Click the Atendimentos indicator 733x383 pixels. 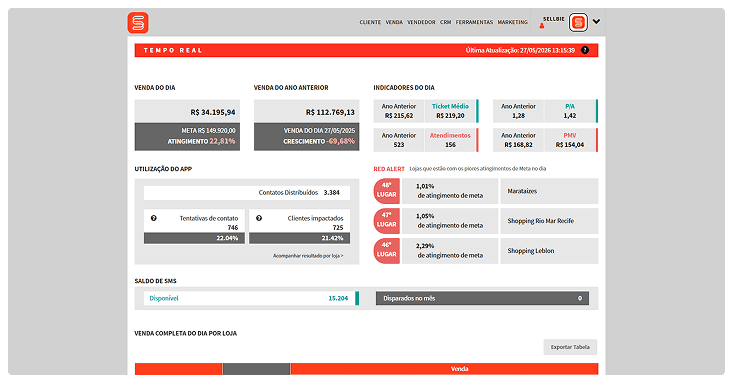click(450, 140)
